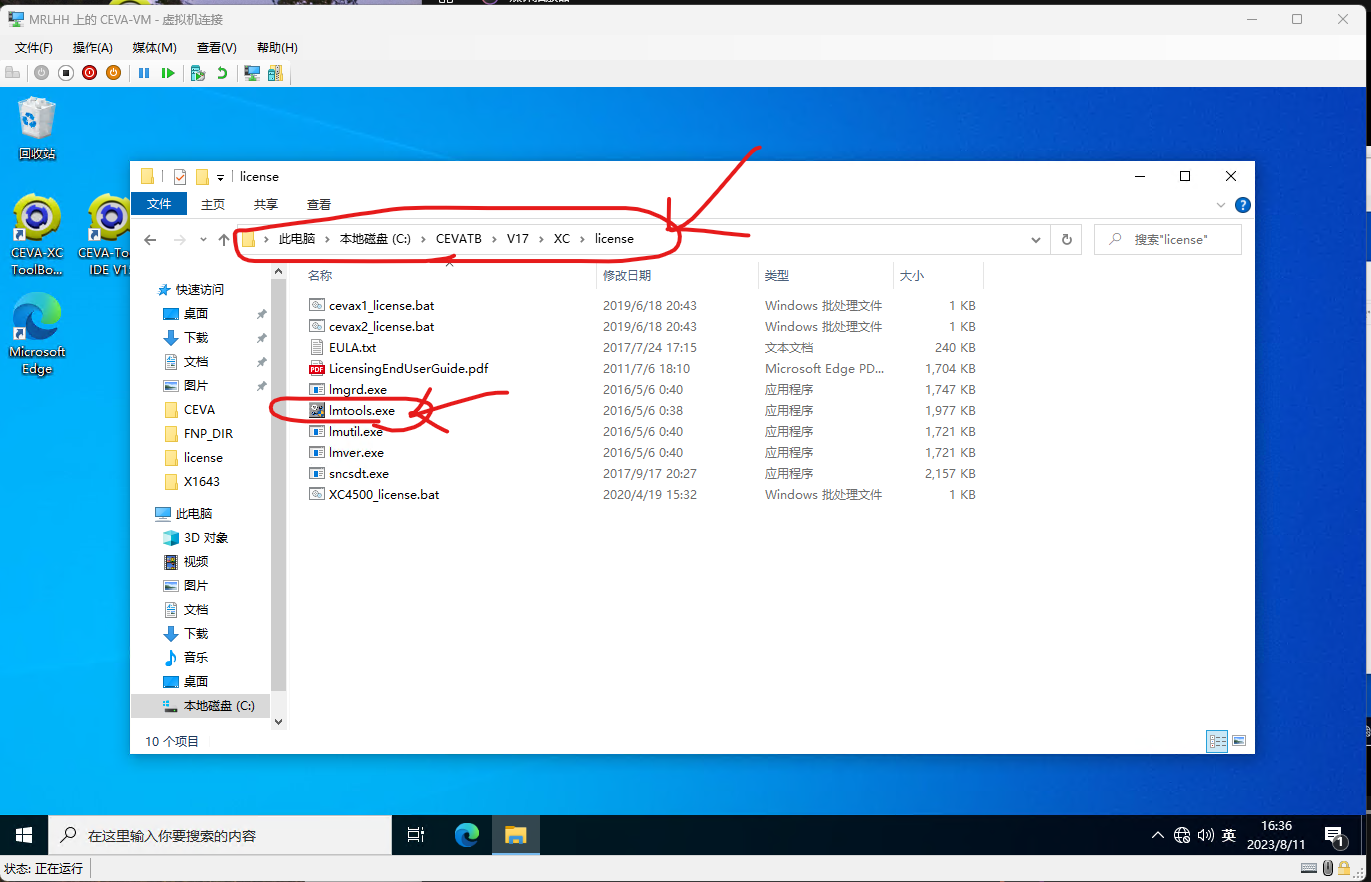Screen dimensions: 1371x882
Task: Open FNP_DIR folder in sidebar
Action: (x=208, y=434)
